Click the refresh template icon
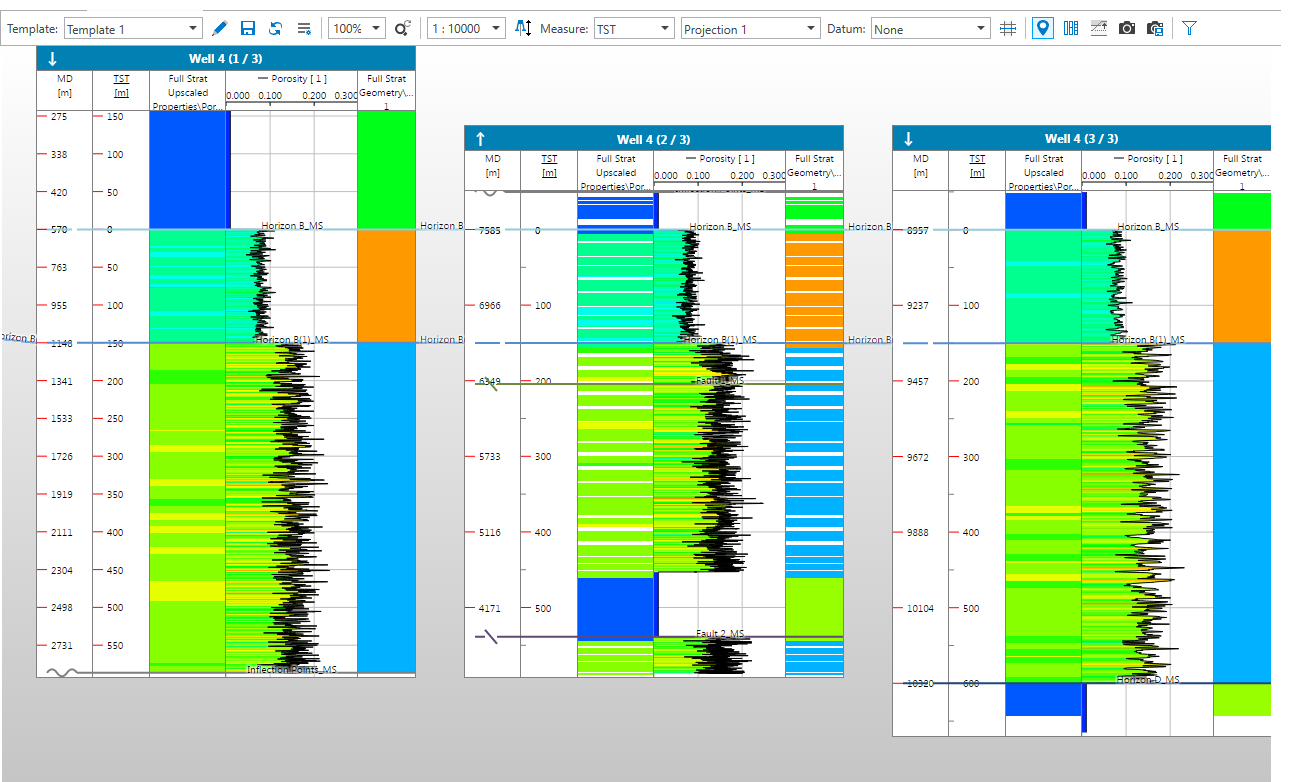Screen dimensions: 1291x782 [x=275, y=29]
